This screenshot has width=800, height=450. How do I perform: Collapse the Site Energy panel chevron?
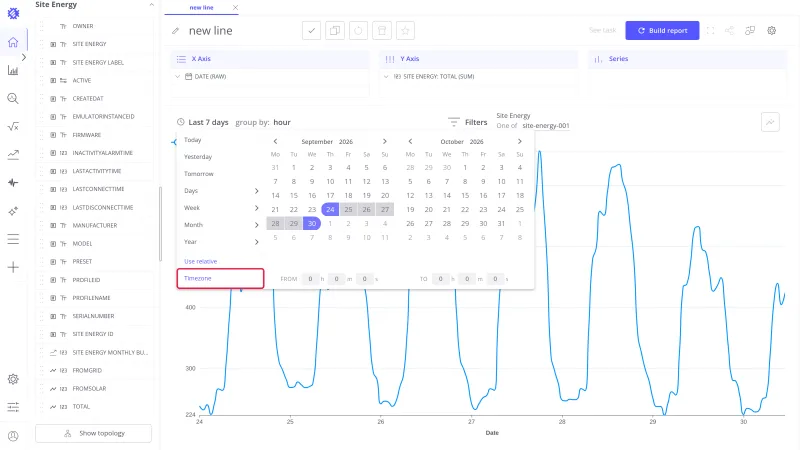tap(152, 5)
